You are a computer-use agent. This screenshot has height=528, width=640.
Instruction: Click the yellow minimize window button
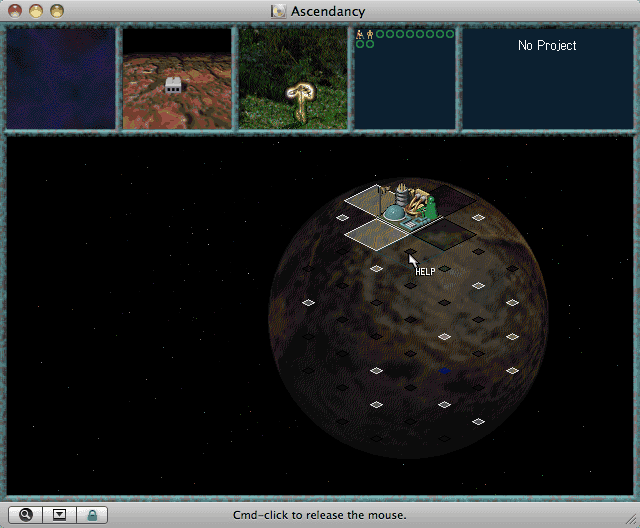(36, 11)
